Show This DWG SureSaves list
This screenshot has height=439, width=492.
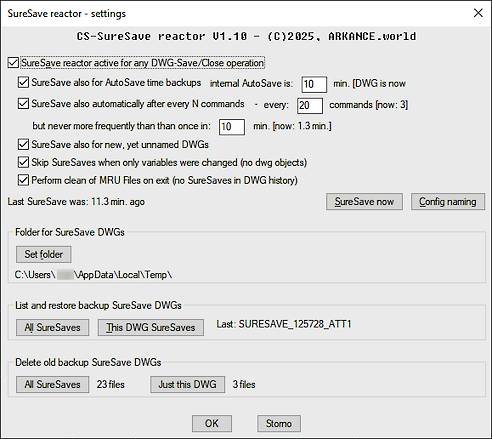[x=151, y=327]
